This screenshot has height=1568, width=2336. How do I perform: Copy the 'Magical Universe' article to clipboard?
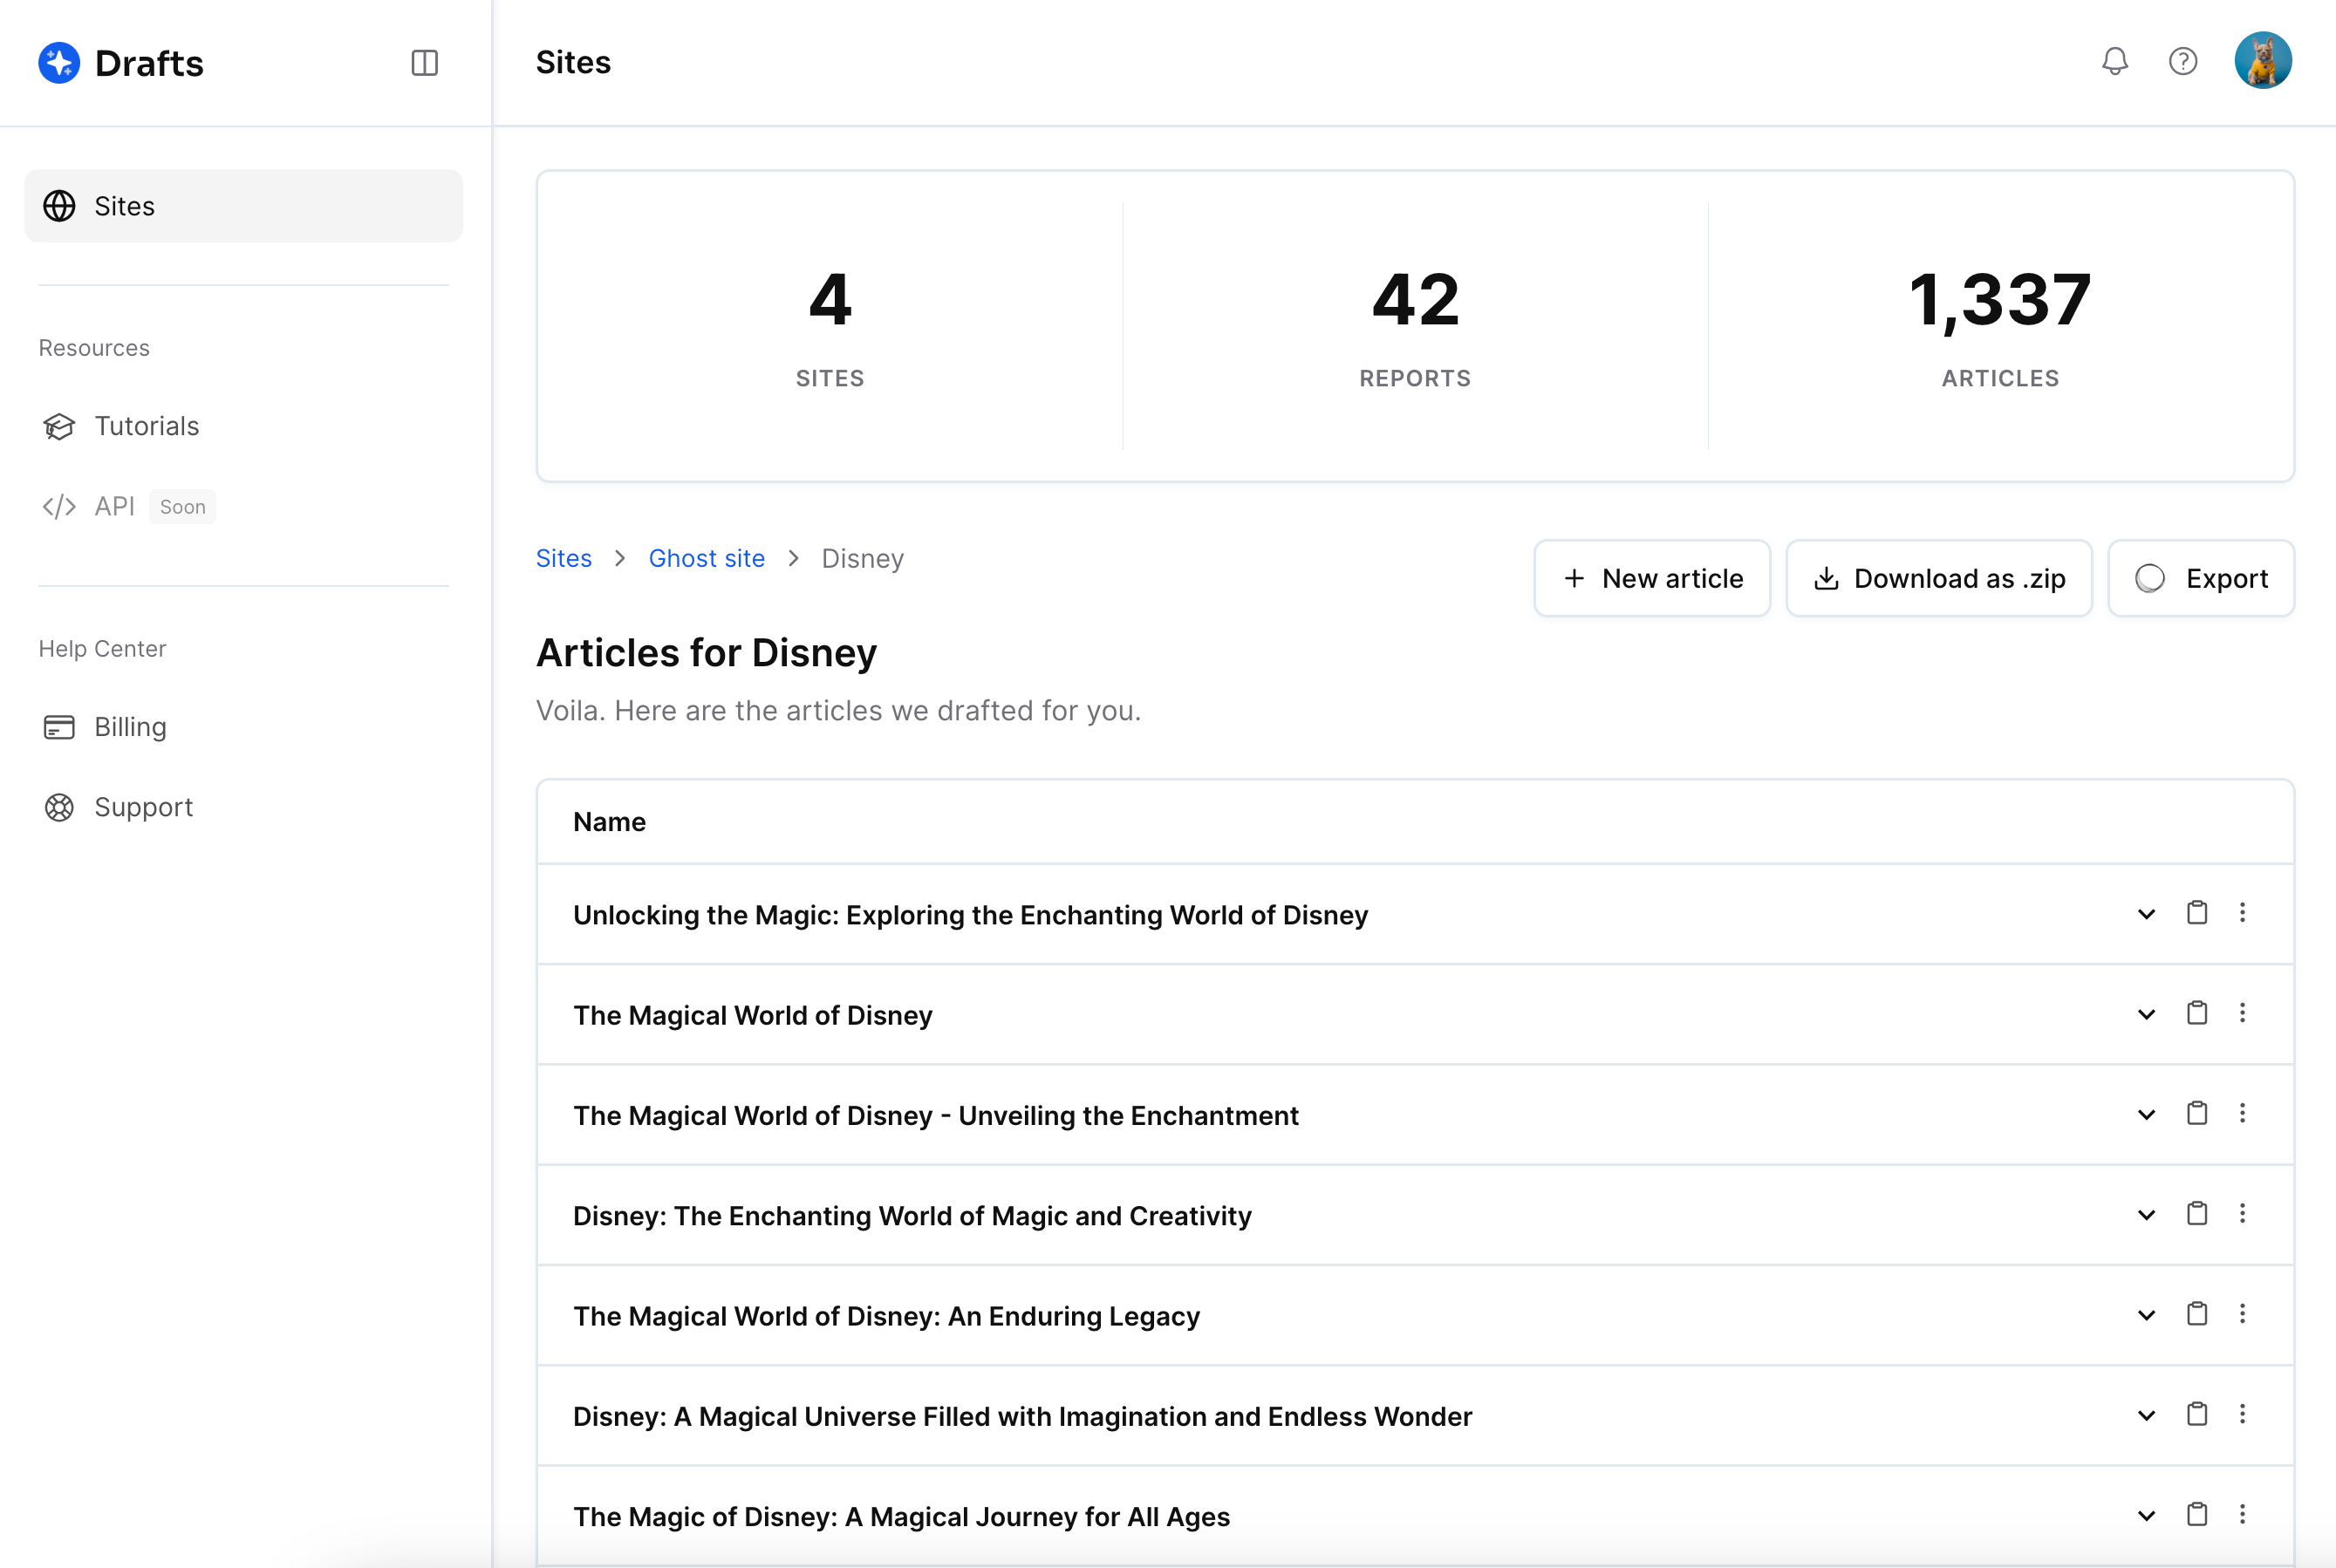[x=2196, y=1413]
